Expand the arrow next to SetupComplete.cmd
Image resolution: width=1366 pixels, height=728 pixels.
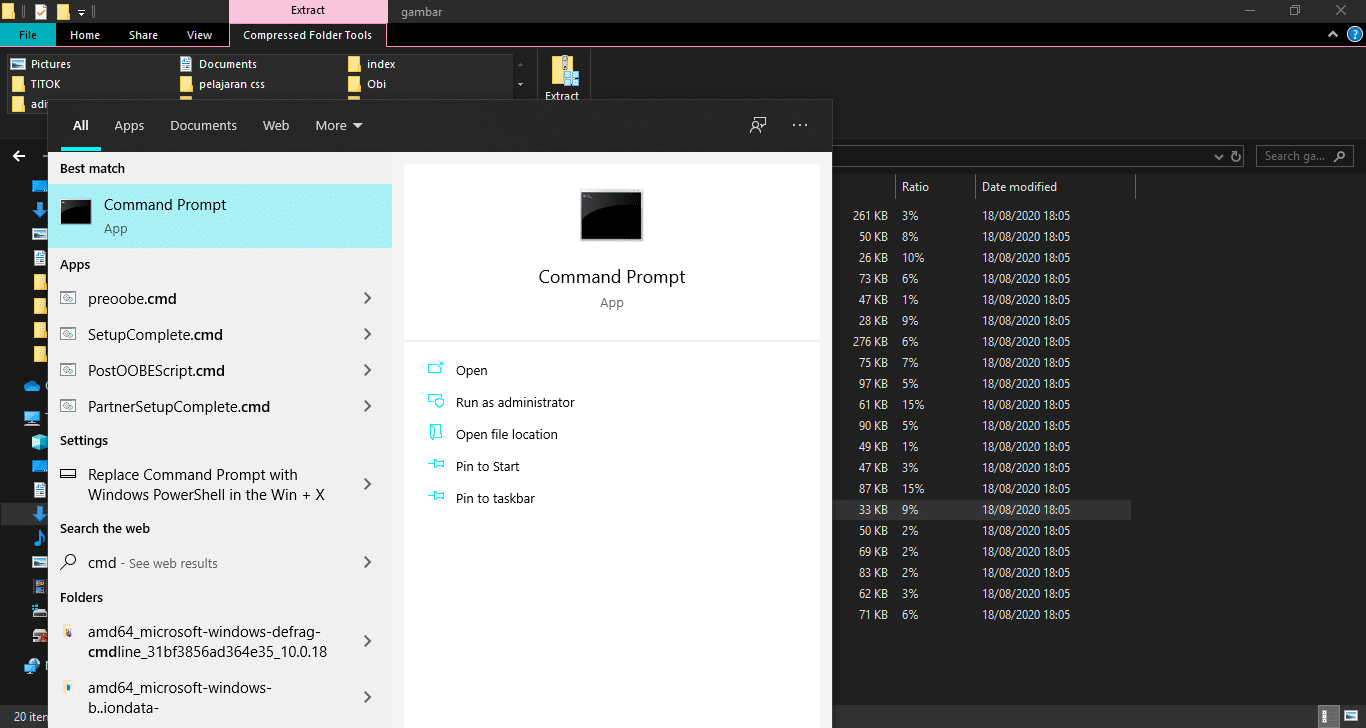point(368,334)
